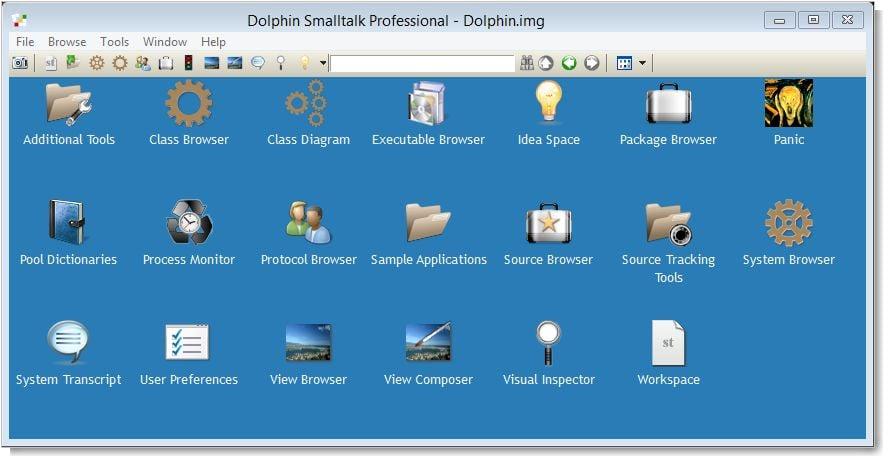
Task: Open the Visual Inspector magnifier icon
Action: pos(548,342)
